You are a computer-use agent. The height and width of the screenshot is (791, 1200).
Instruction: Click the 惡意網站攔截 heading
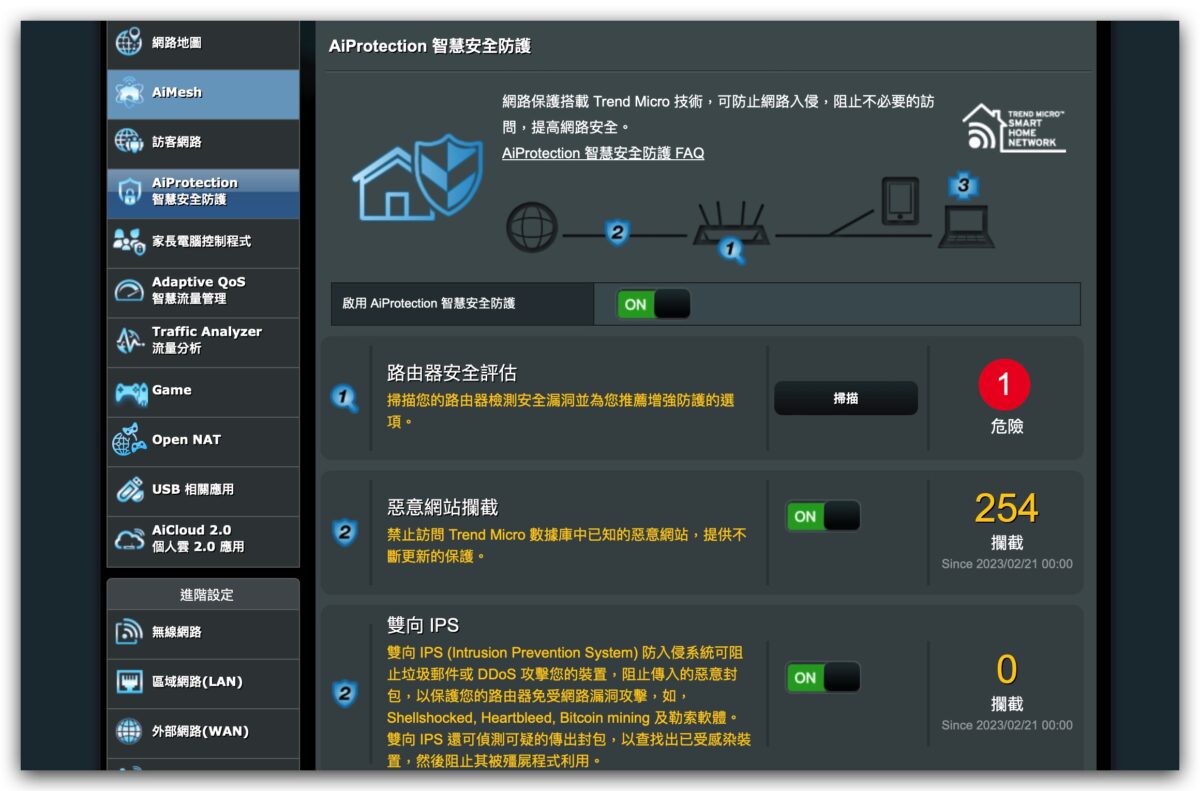click(442, 507)
